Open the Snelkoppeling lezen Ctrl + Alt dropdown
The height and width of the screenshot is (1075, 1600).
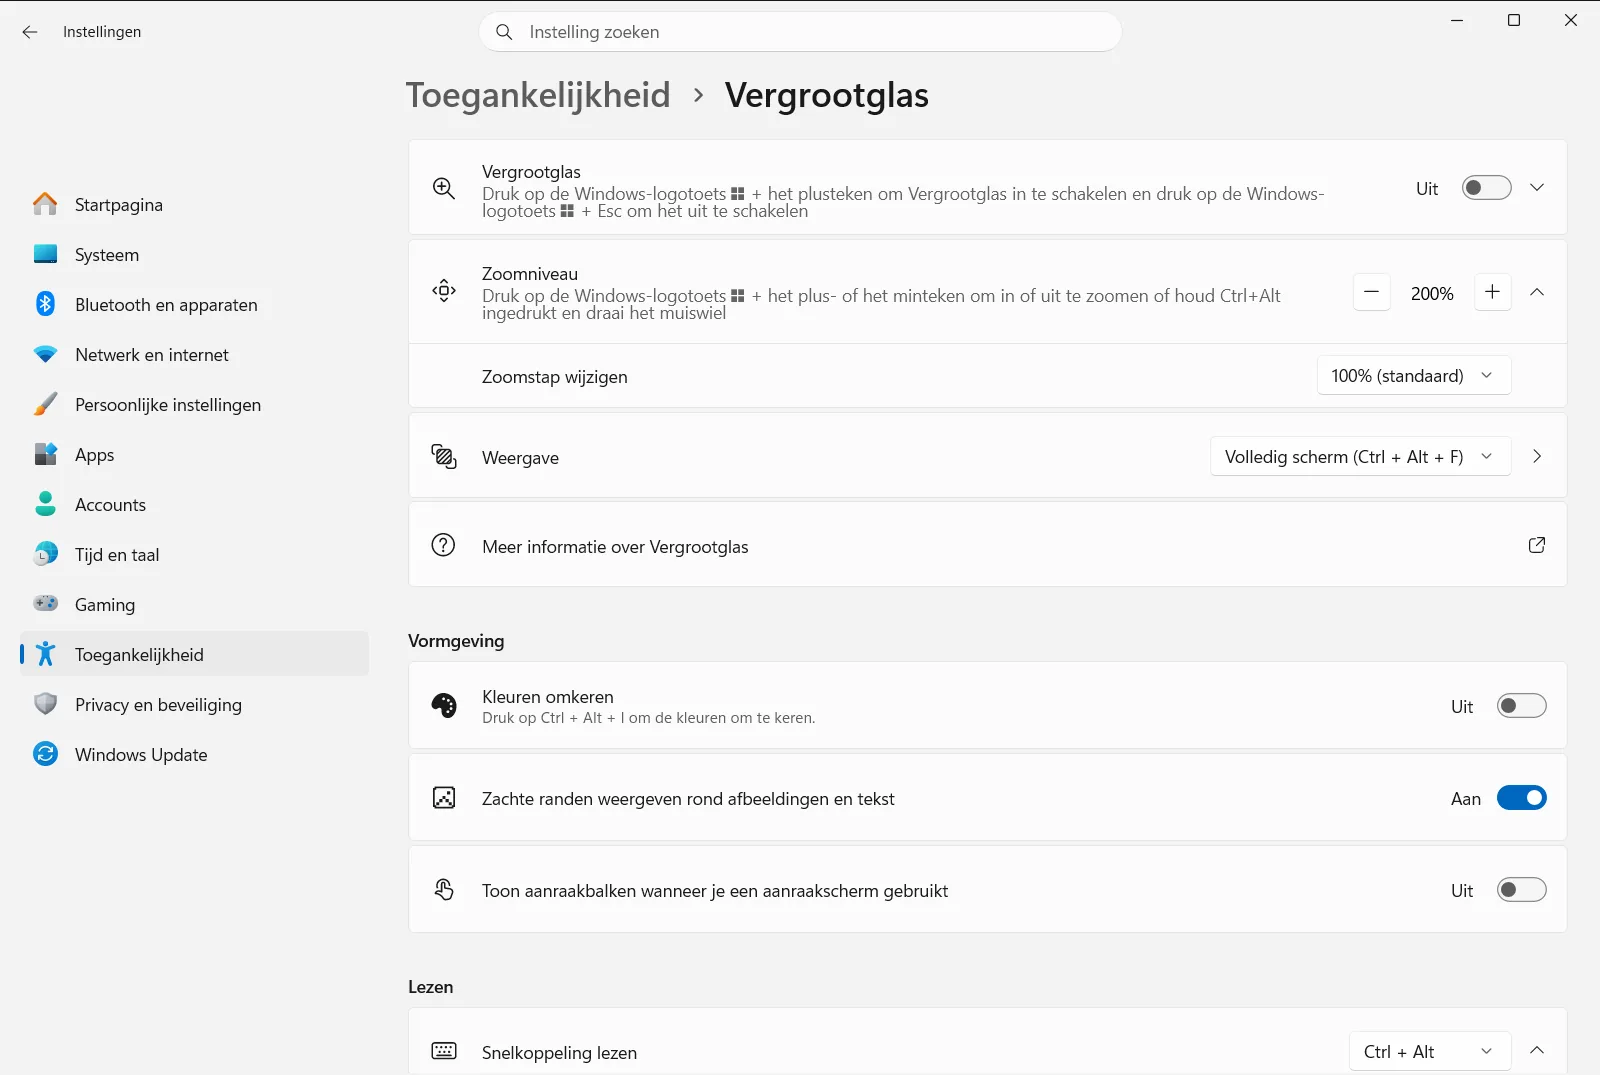pos(1429,1052)
